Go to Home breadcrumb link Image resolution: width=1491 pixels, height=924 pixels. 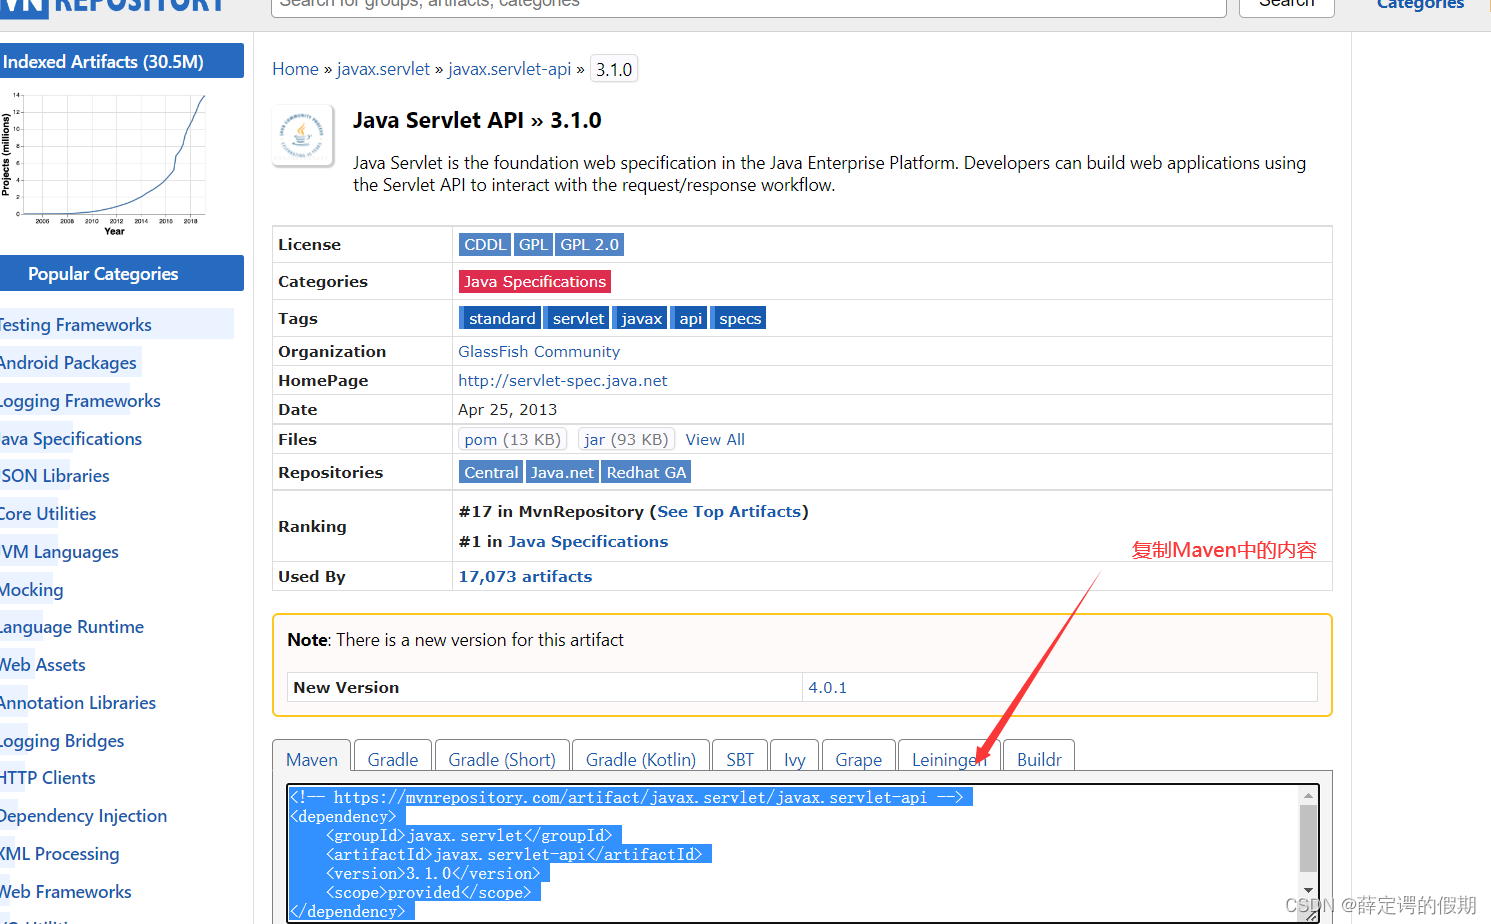pyautogui.click(x=295, y=69)
